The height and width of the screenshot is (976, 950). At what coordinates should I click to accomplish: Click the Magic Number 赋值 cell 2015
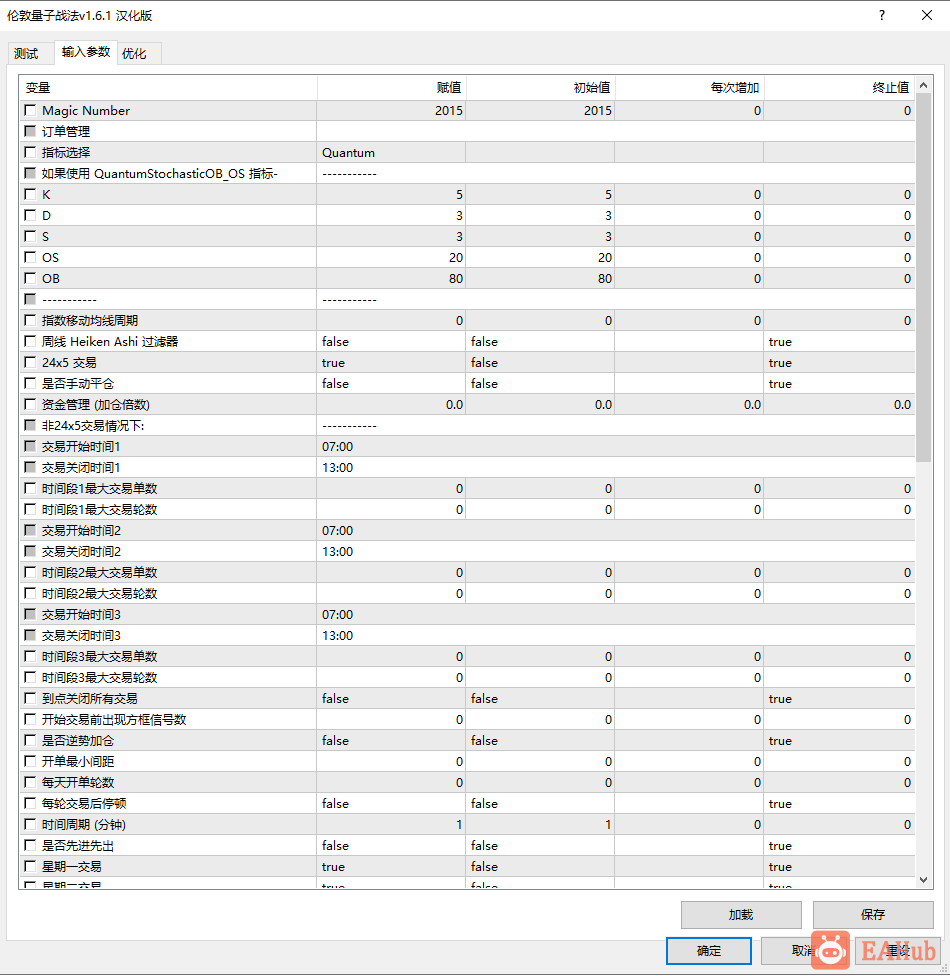(391, 110)
